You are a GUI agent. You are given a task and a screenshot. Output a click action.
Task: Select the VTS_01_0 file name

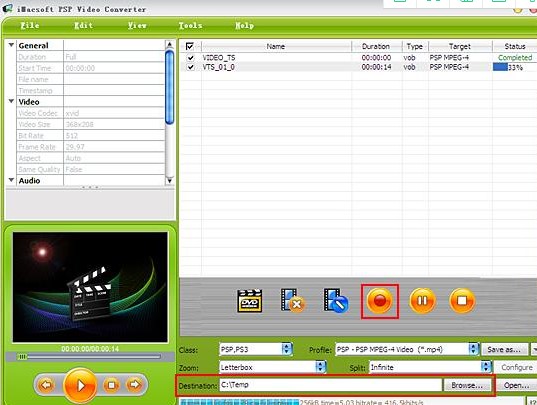[x=218, y=67]
